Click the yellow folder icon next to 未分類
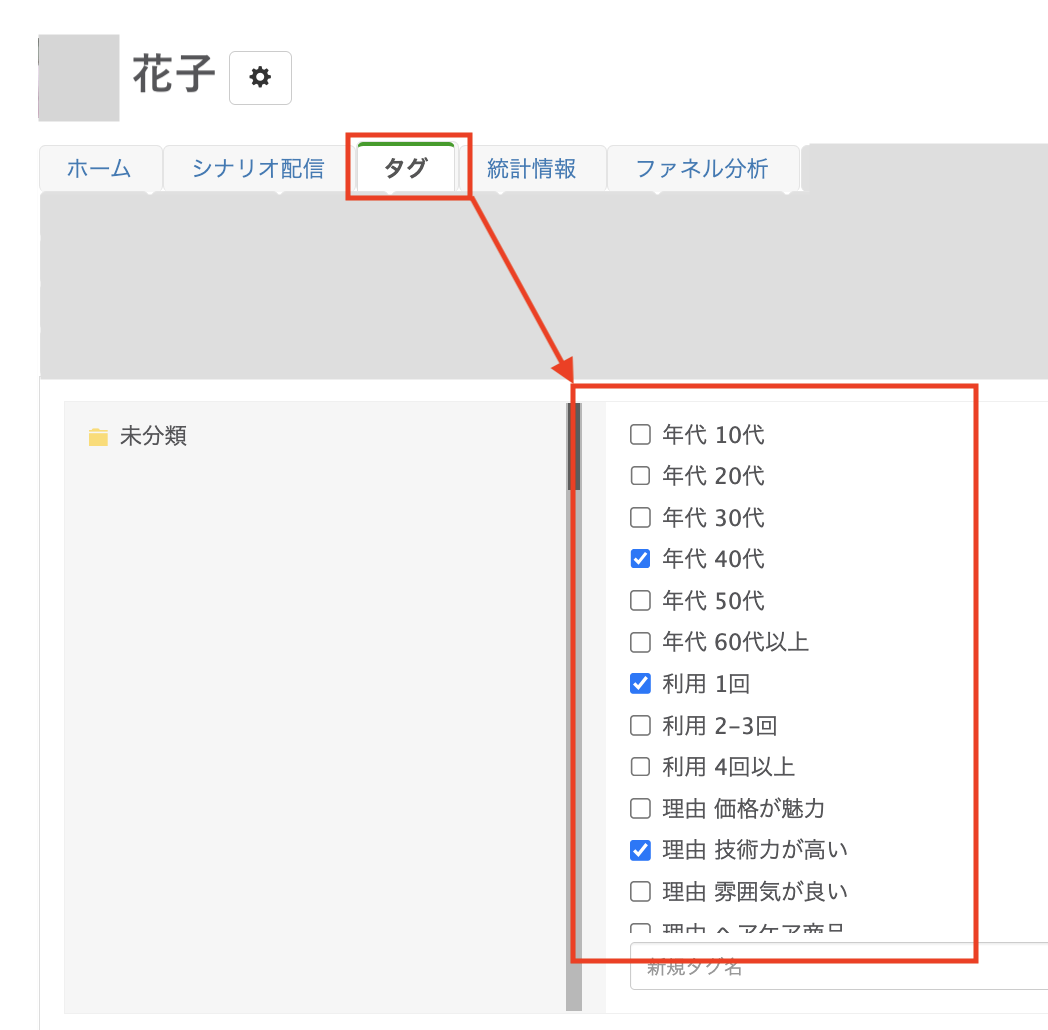Image resolution: width=1048 pixels, height=1030 pixels. (98, 437)
